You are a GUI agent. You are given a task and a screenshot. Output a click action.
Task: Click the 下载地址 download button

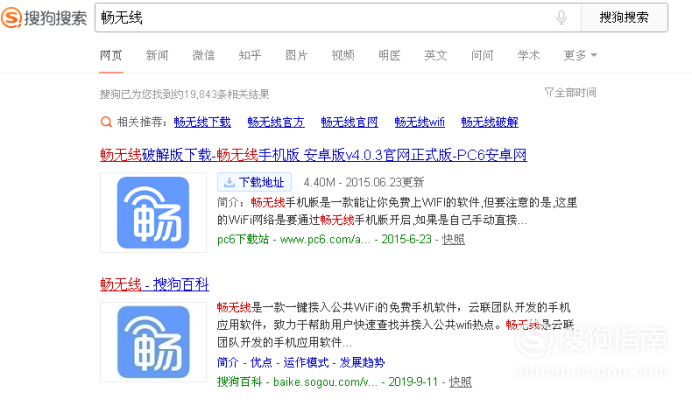[254, 182]
